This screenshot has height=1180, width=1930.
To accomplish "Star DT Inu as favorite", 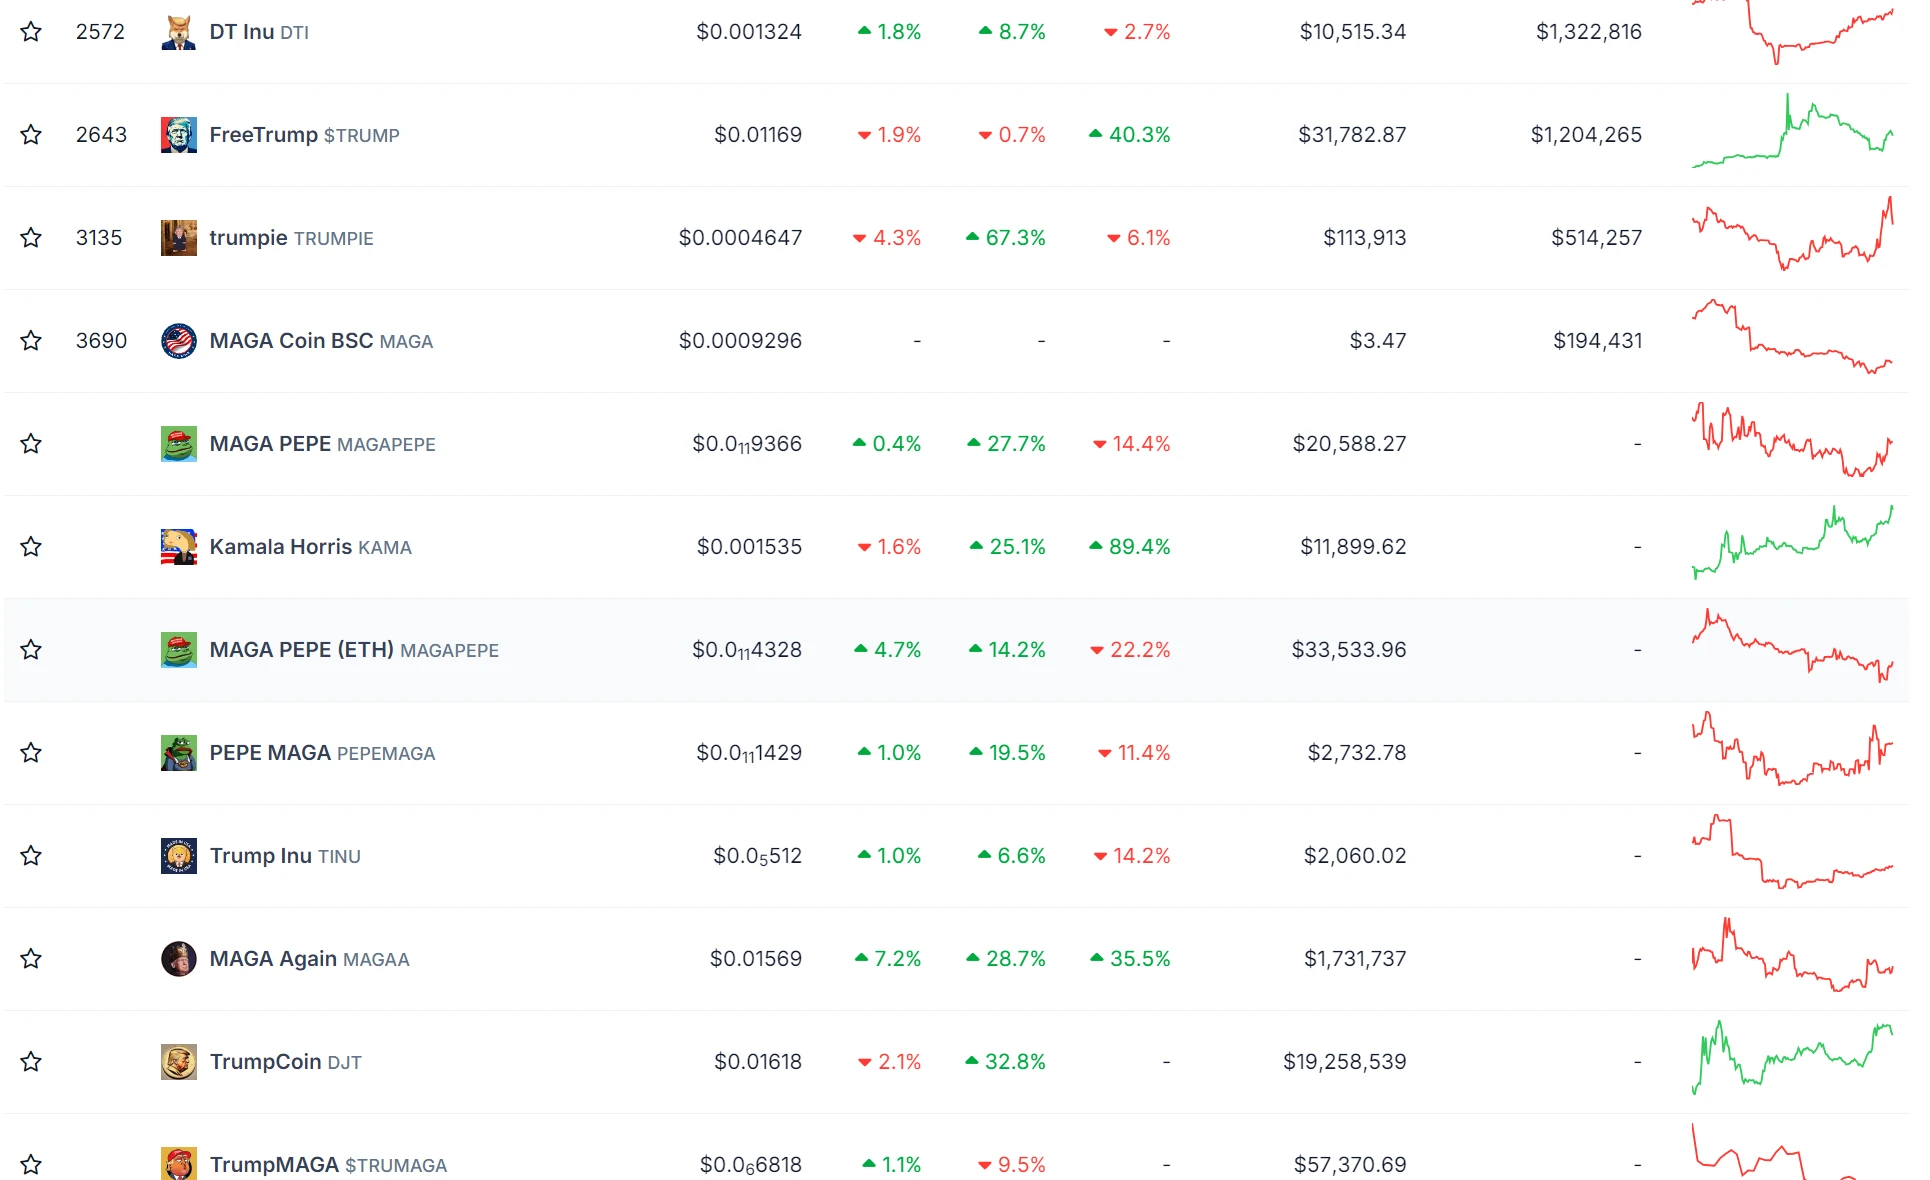I will [31, 32].
